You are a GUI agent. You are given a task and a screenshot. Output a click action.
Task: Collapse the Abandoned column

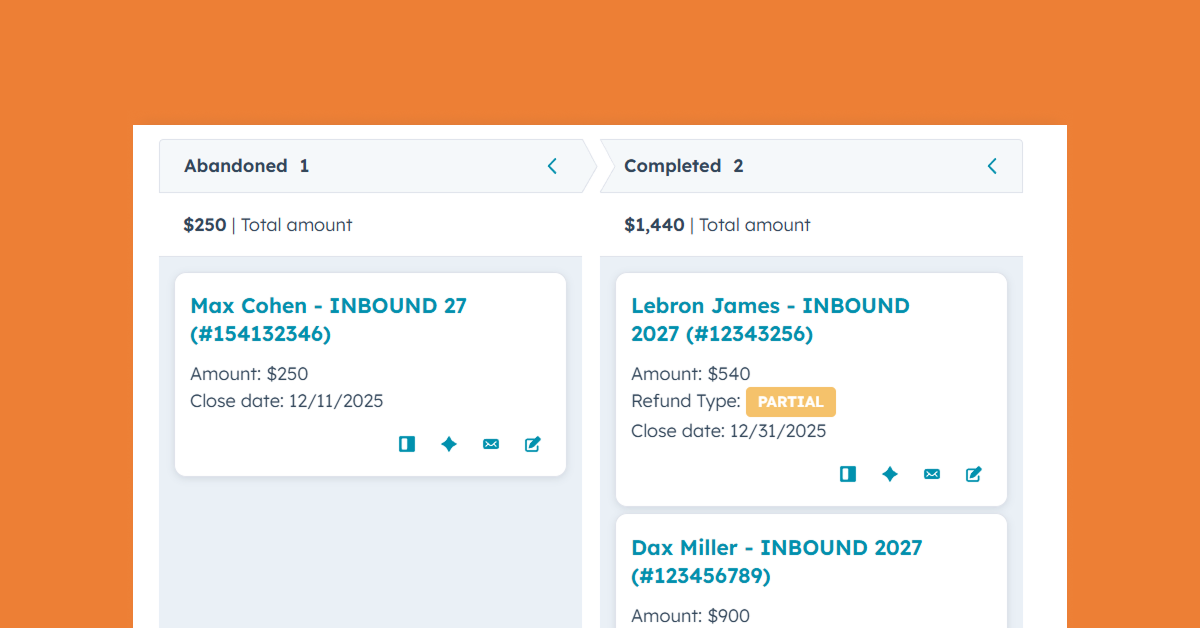click(x=552, y=166)
